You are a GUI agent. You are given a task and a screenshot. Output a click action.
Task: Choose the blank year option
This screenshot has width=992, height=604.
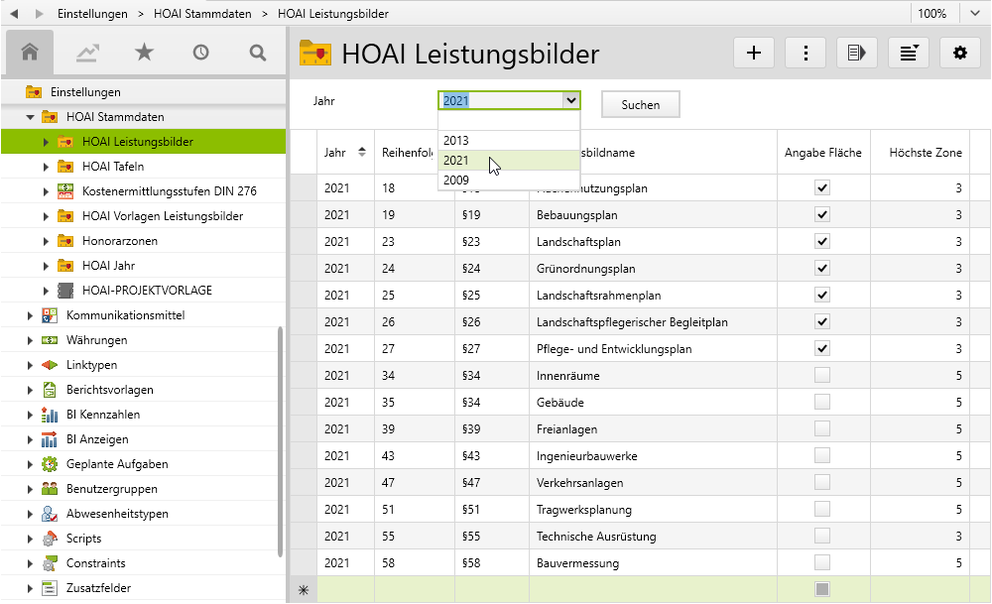click(509, 121)
